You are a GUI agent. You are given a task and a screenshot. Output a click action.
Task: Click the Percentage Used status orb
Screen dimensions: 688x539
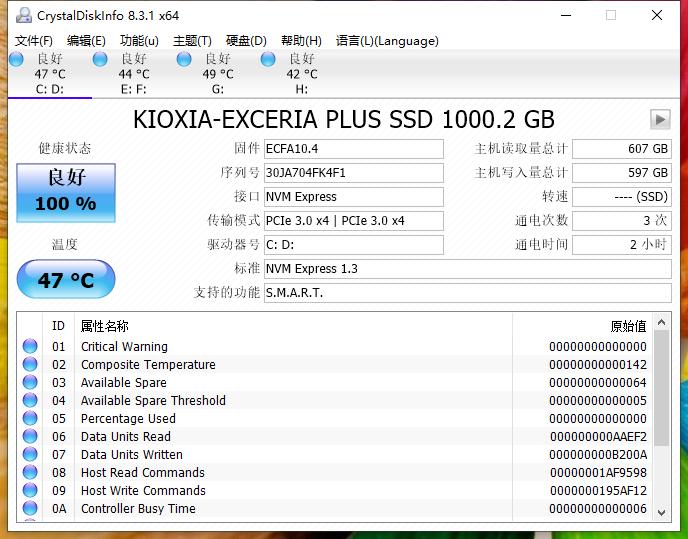coord(30,419)
